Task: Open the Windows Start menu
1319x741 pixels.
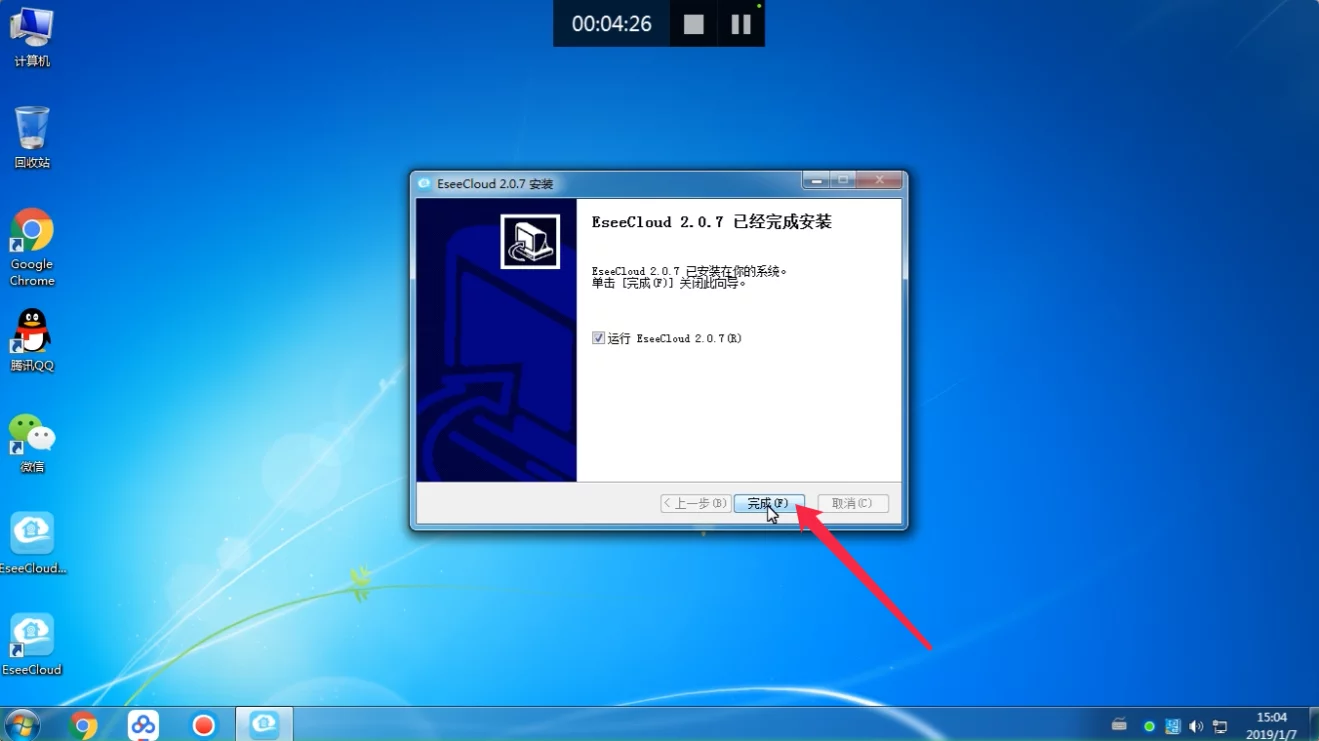Action: pos(22,724)
